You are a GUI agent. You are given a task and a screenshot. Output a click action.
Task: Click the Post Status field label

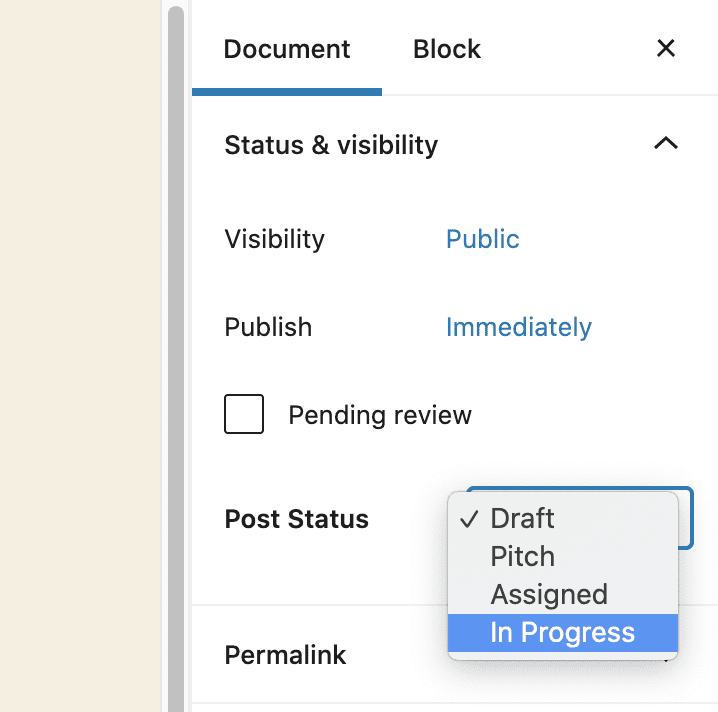pyautogui.click(x=296, y=520)
